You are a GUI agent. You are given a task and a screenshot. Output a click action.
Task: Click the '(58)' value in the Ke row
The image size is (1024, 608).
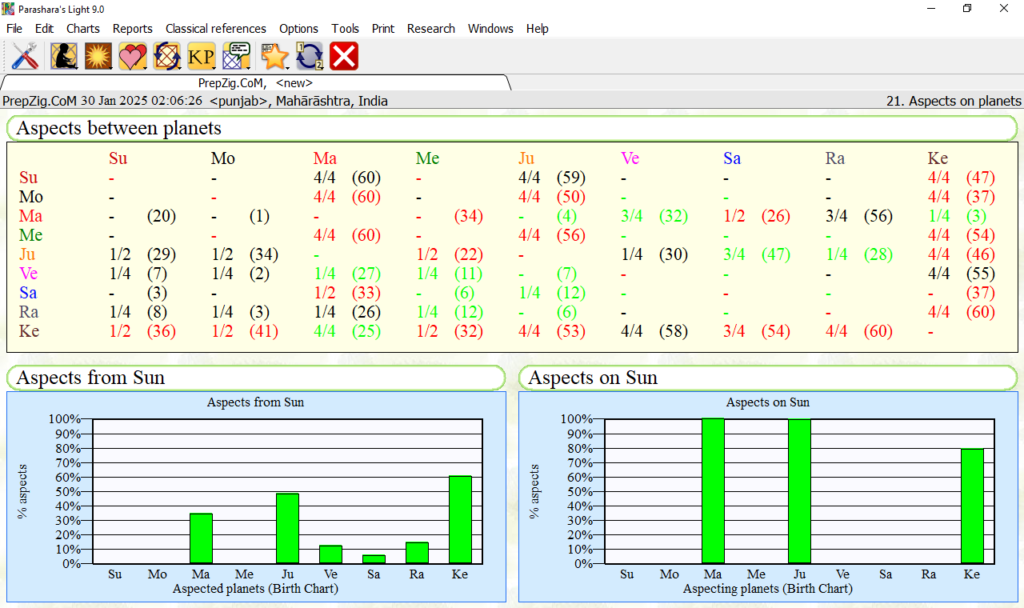pos(673,331)
